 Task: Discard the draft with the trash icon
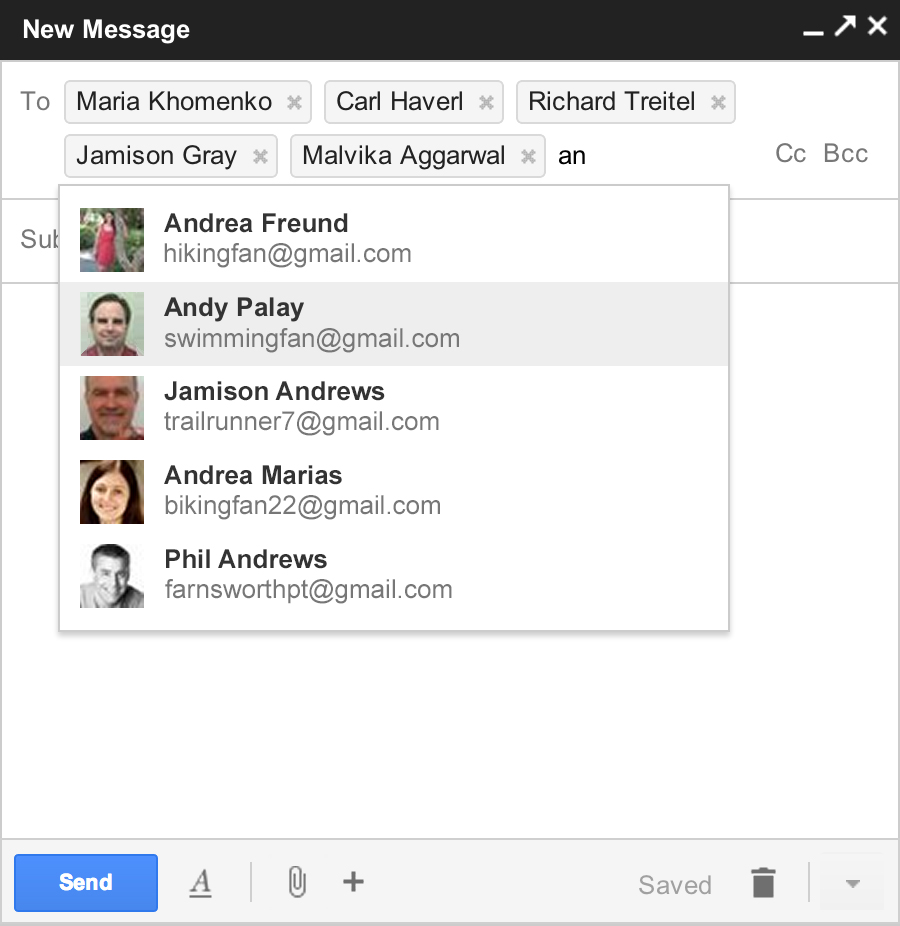pos(763,882)
